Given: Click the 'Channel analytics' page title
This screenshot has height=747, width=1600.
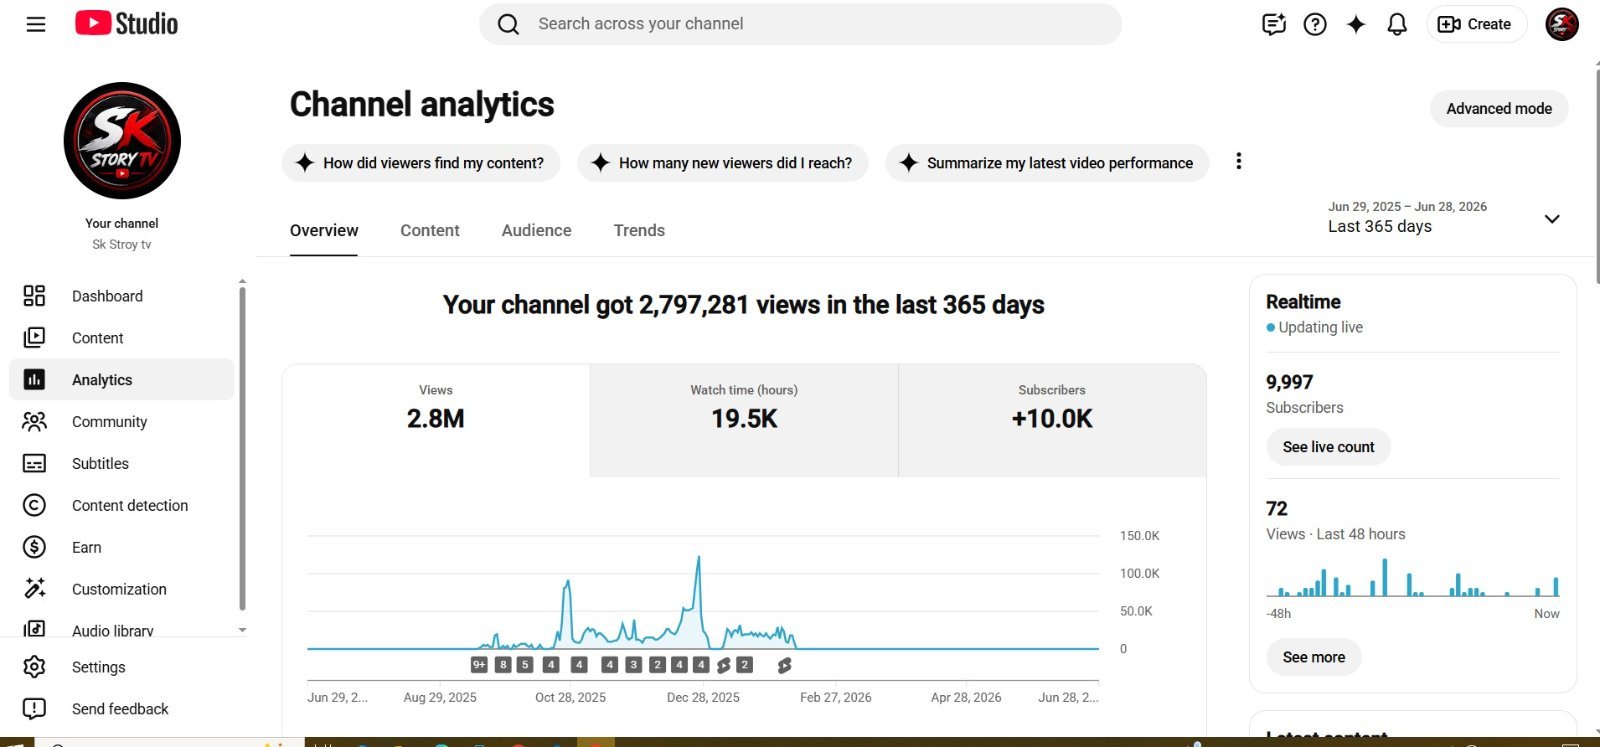Looking at the screenshot, I should point(422,104).
